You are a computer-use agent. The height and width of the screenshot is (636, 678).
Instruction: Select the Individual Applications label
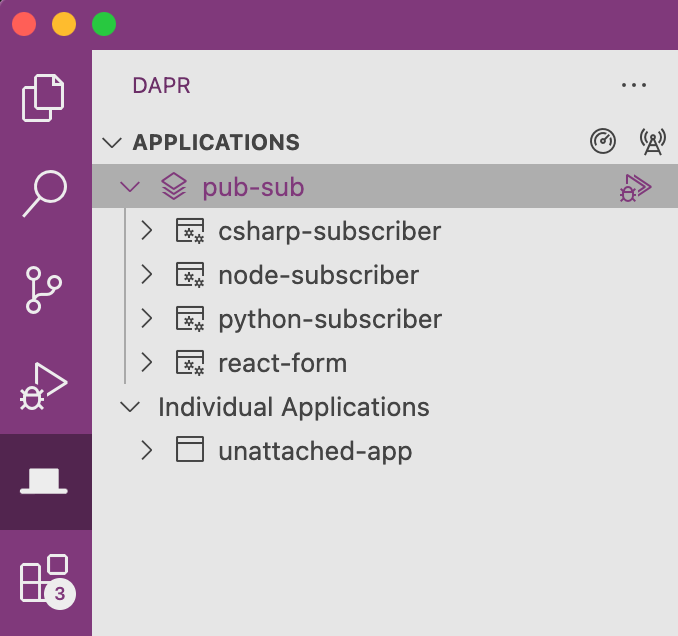tap(294, 408)
